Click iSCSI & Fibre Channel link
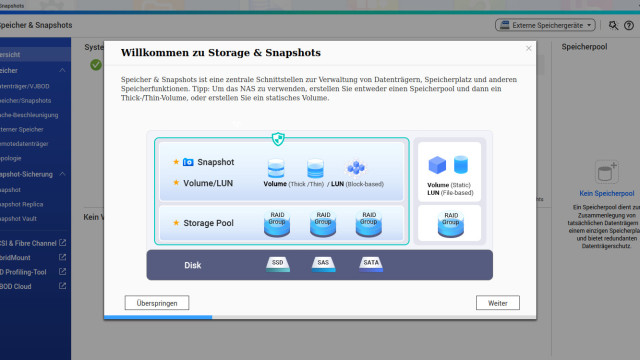 [28, 243]
